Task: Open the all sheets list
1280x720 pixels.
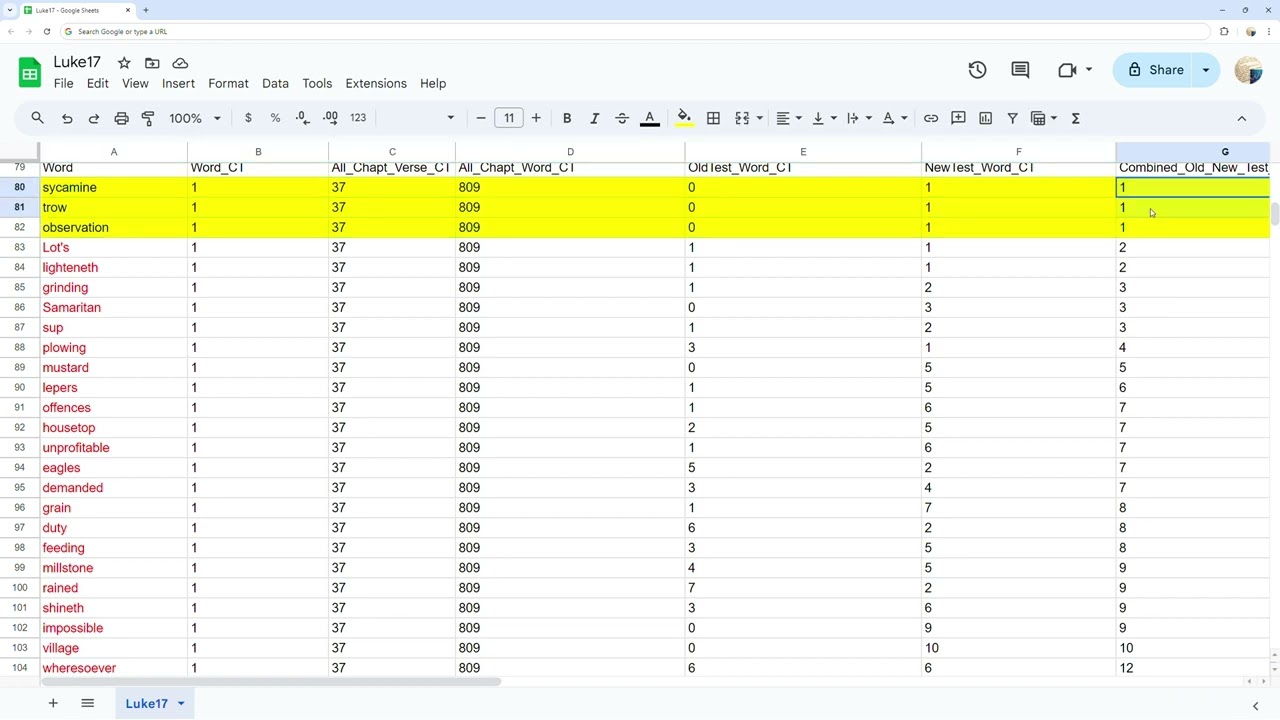Action: coord(87,703)
